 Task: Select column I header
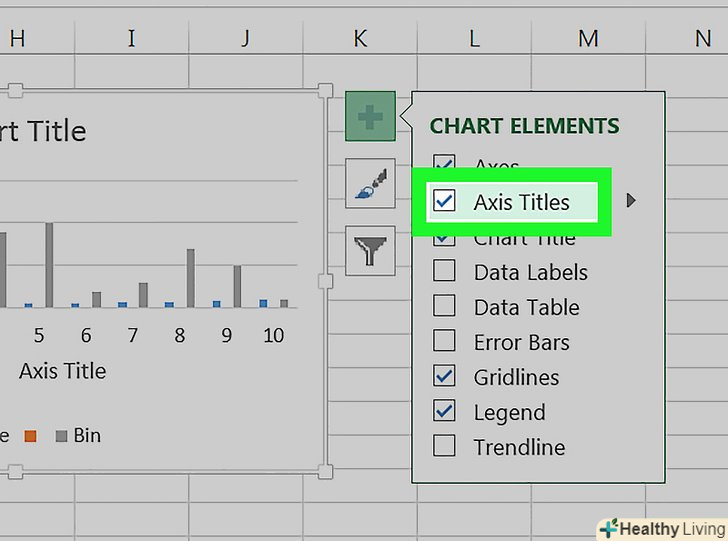click(x=131, y=39)
